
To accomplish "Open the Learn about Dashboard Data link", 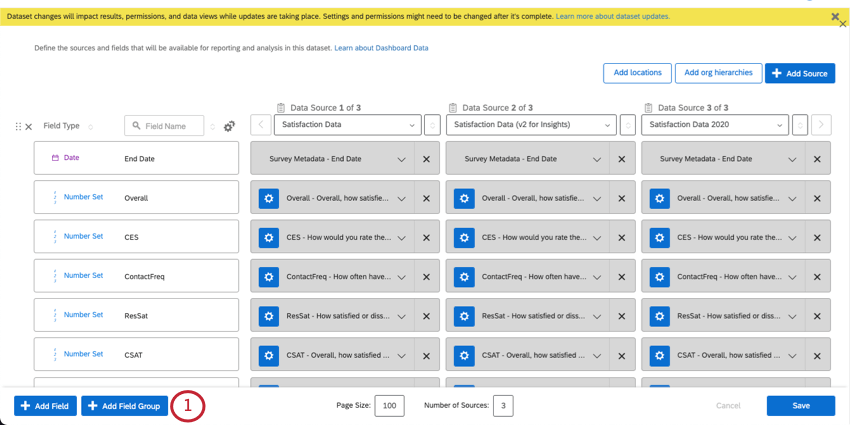I will point(381,48).
